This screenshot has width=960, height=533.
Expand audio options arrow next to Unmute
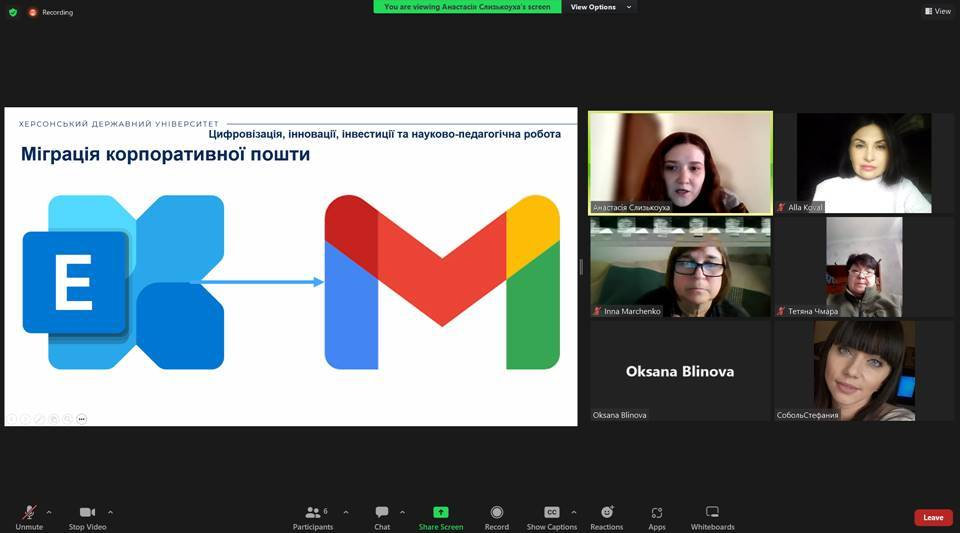49,512
